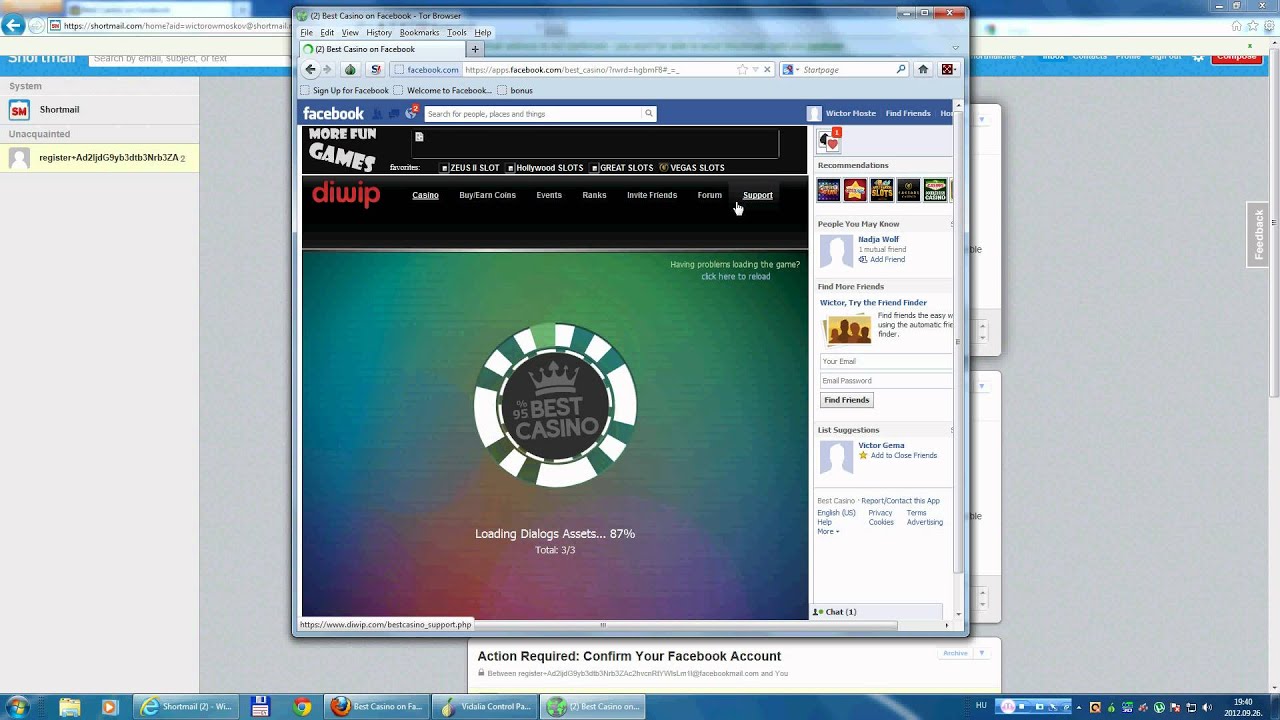Viewport: 1280px width, 720px height.
Task: Click the Tor onion button
Action: tap(350, 69)
